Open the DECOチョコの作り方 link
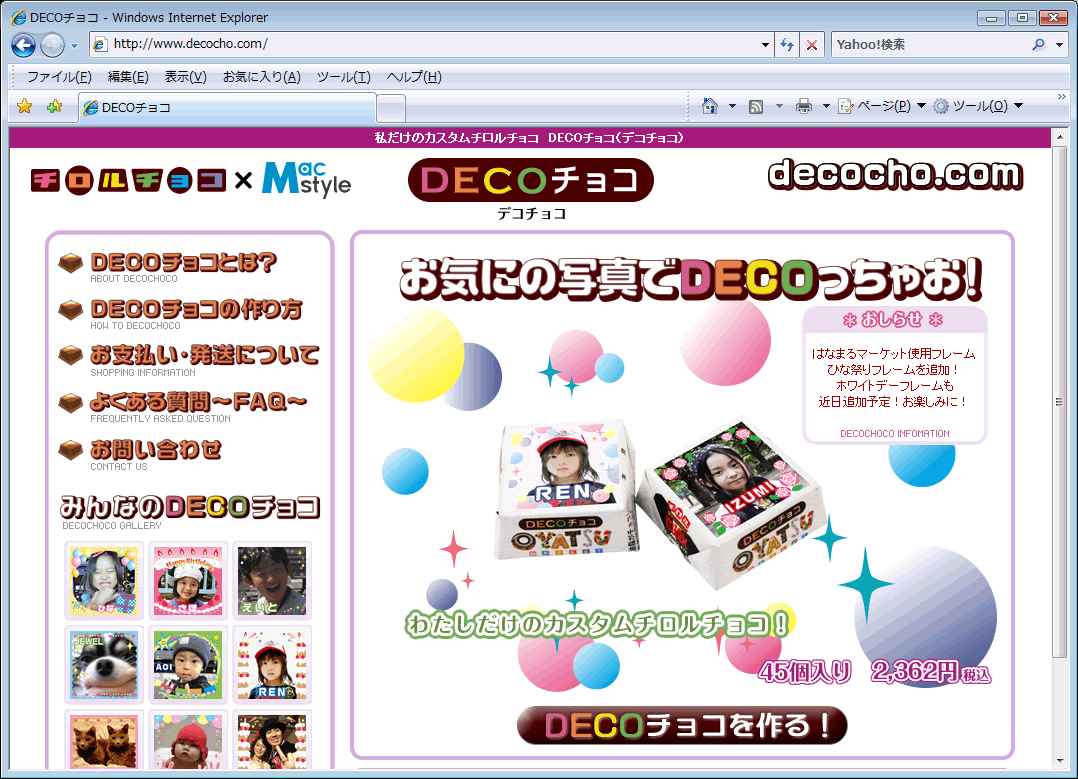Image resolution: width=1078 pixels, height=779 pixels. click(195, 310)
